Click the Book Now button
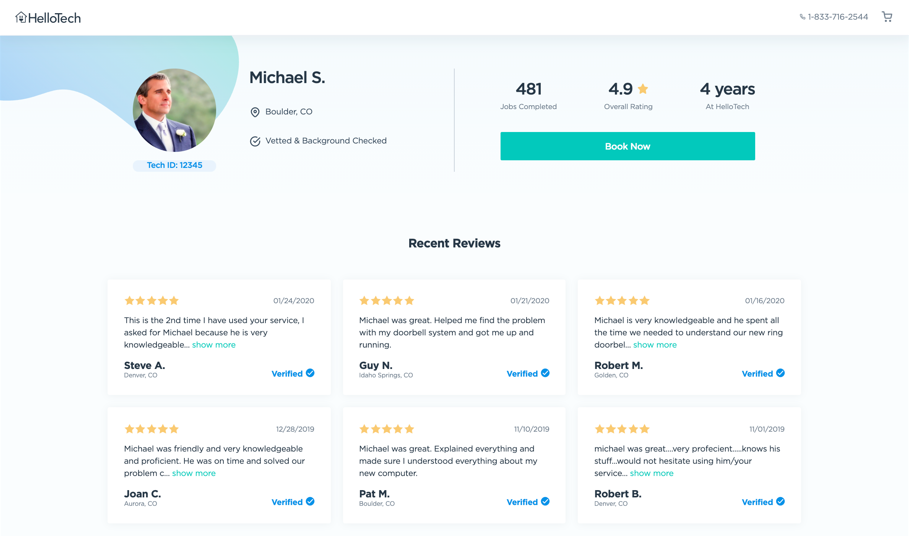 pos(627,146)
